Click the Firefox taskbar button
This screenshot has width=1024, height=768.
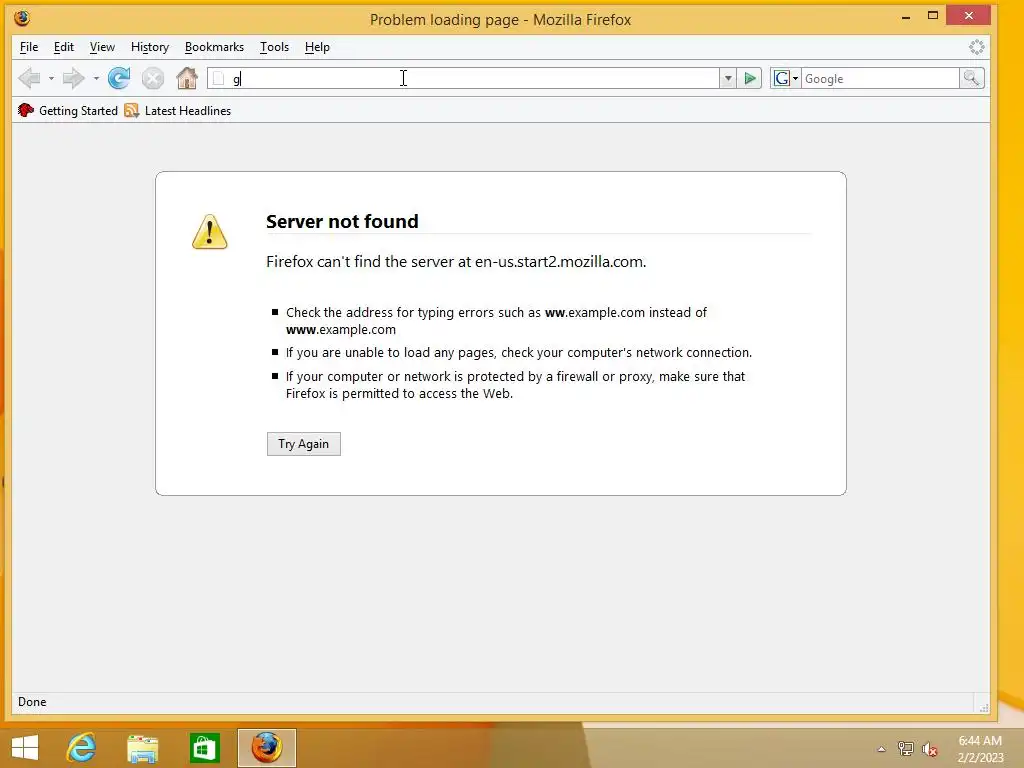click(x=266, y=748)
